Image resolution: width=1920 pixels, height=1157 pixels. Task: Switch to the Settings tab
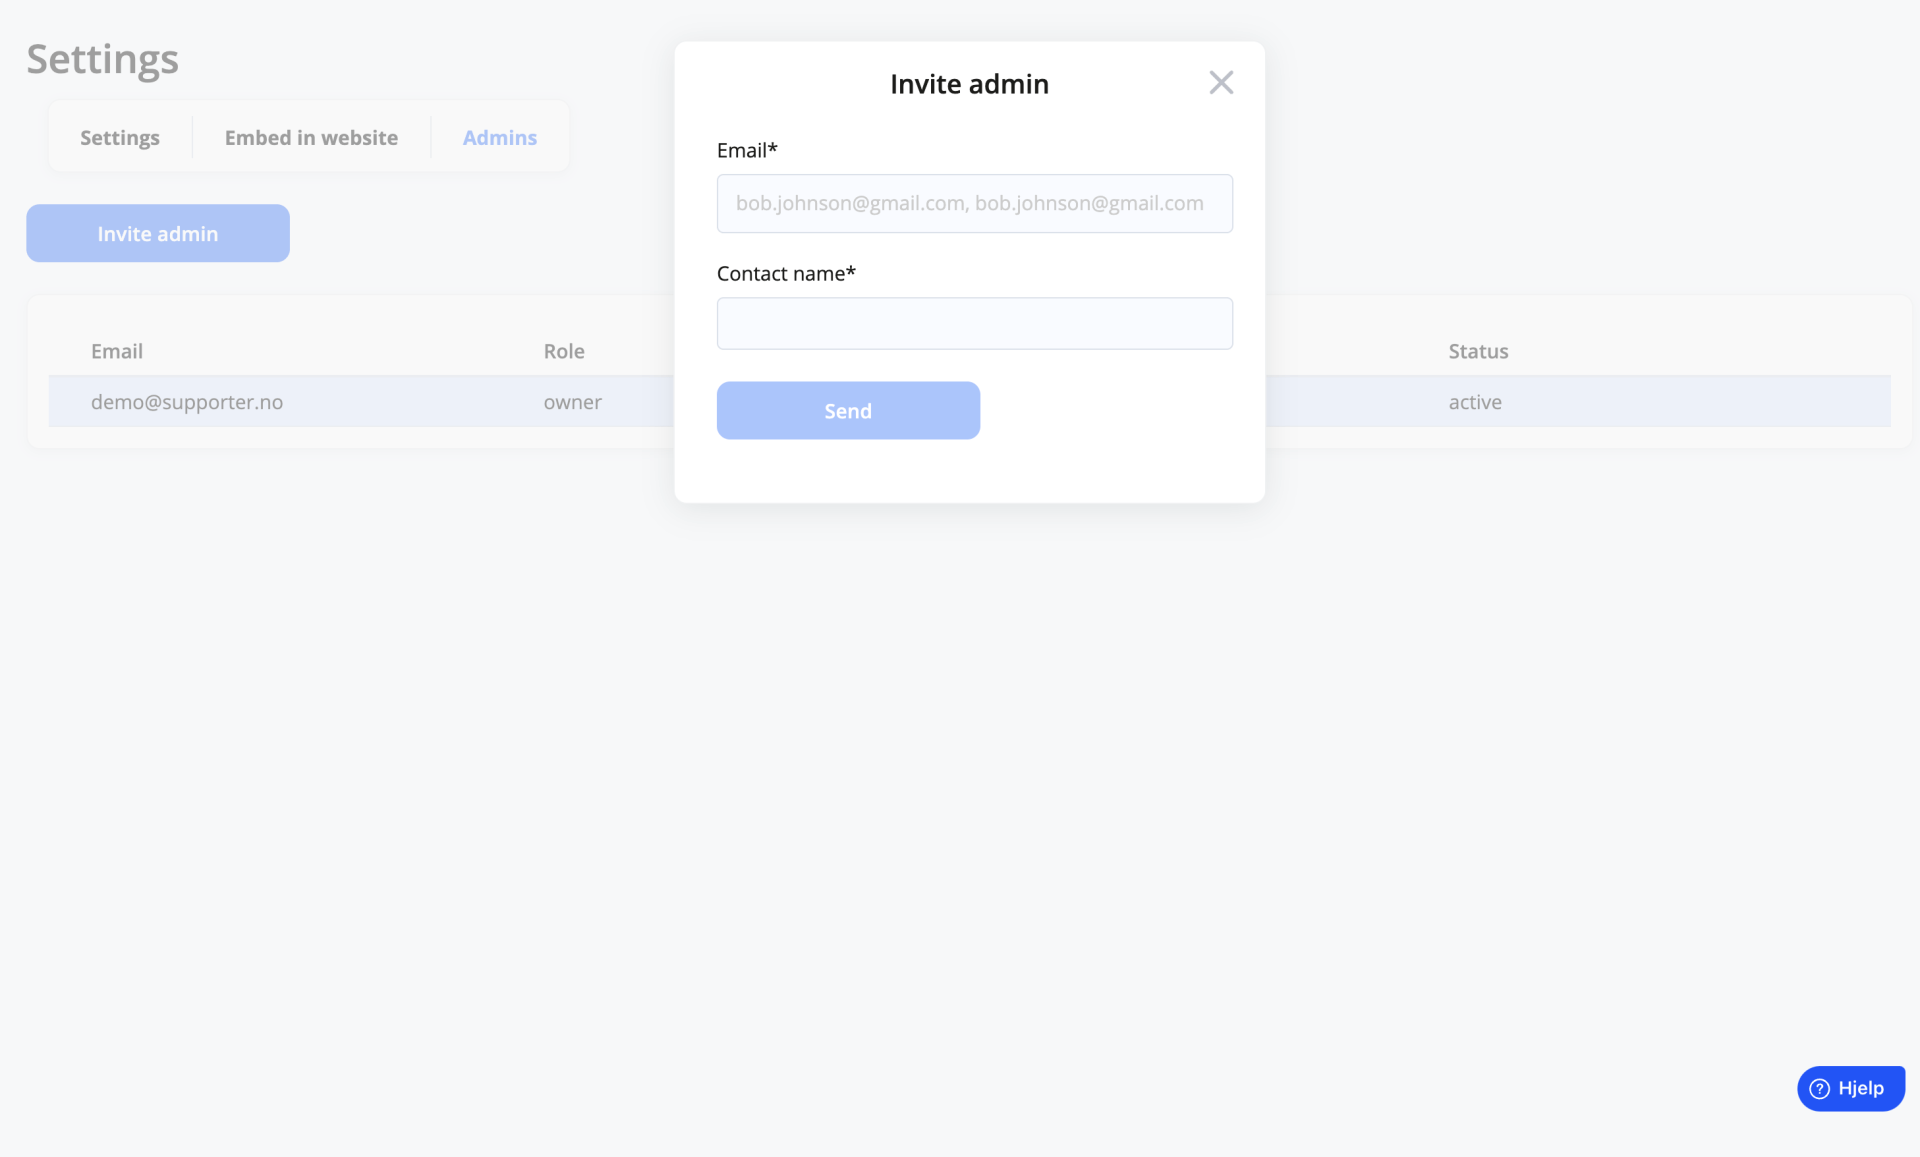point(120,137)
